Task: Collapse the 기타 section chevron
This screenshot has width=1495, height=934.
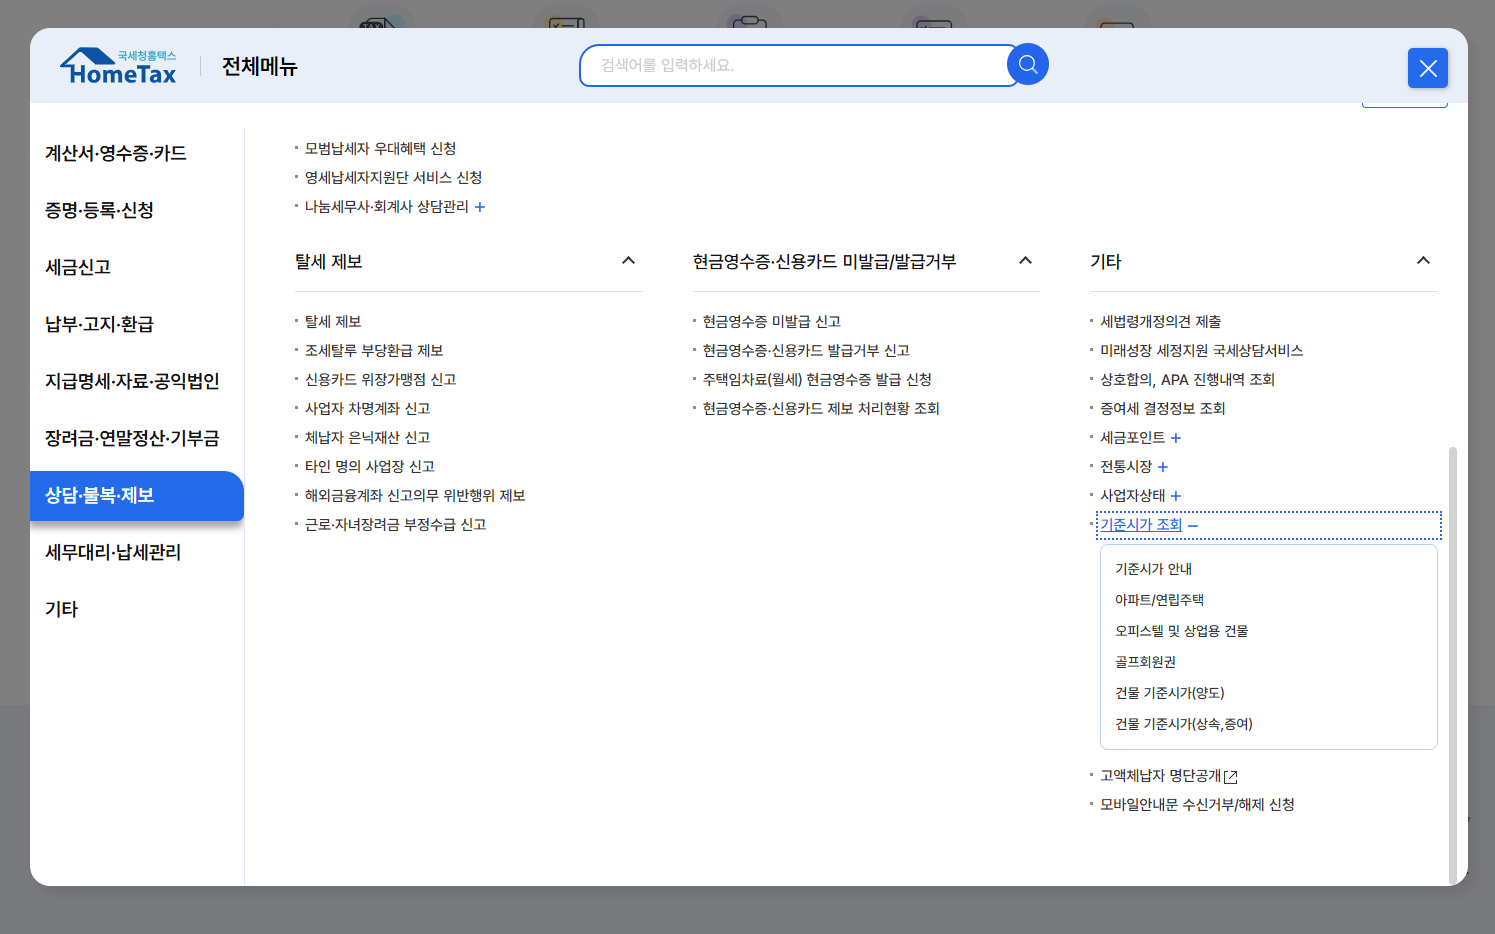Action: (1423, 261)
